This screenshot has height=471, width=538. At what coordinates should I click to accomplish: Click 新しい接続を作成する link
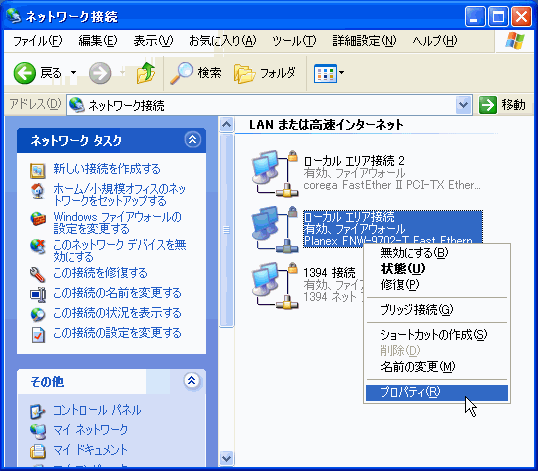[107, 169]
